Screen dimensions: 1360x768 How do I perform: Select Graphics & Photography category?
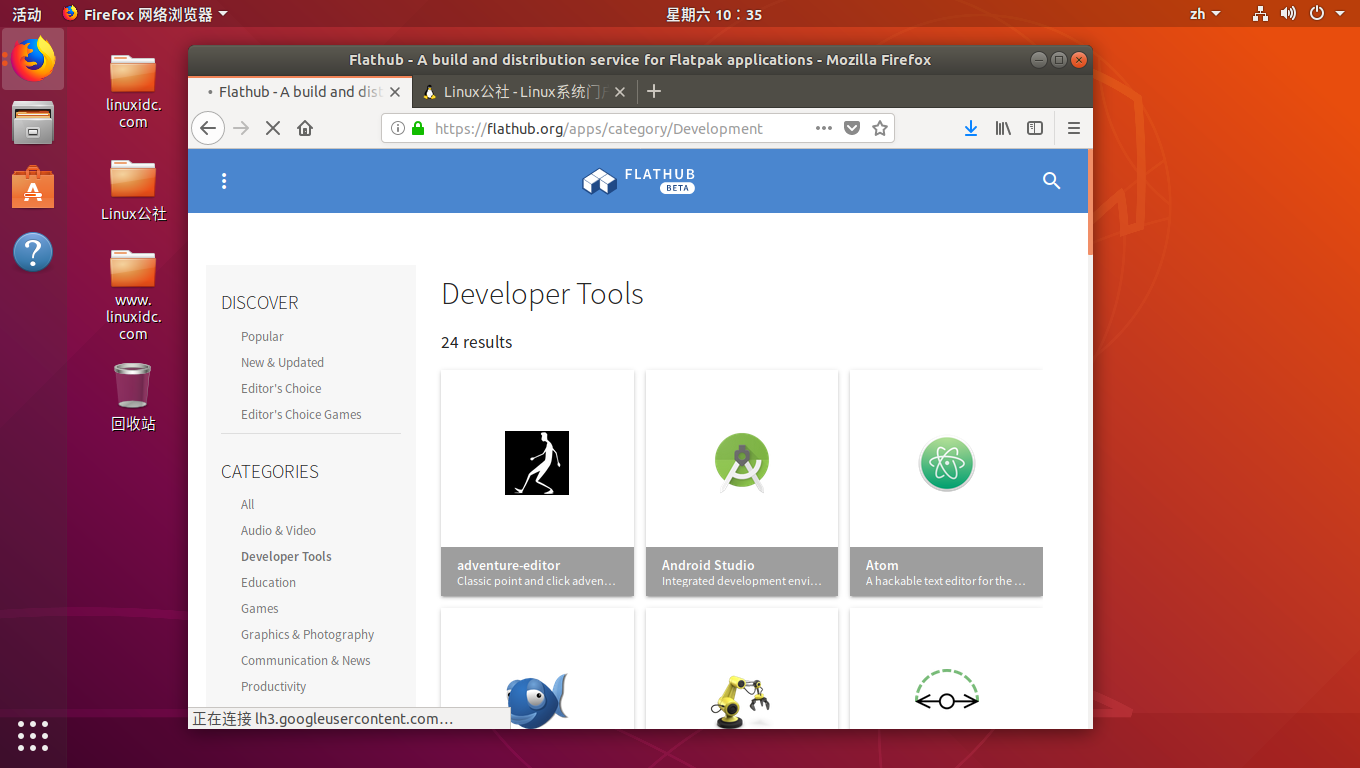point(308,635)
